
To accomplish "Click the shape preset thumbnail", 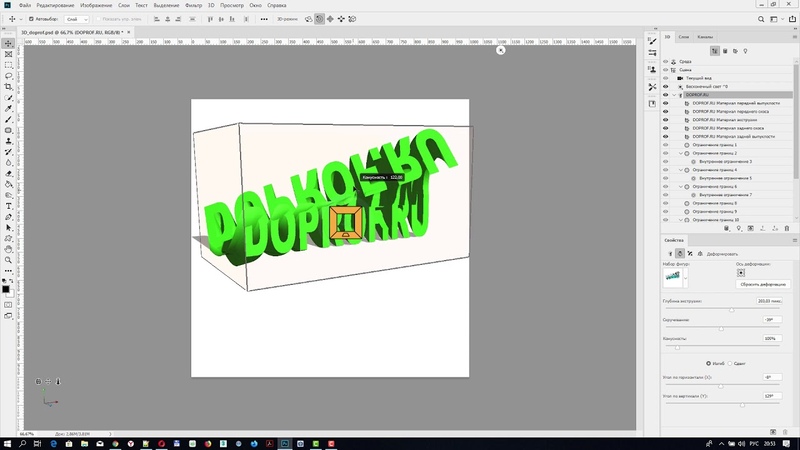I will pyautogui.click(x=672, y=278).
